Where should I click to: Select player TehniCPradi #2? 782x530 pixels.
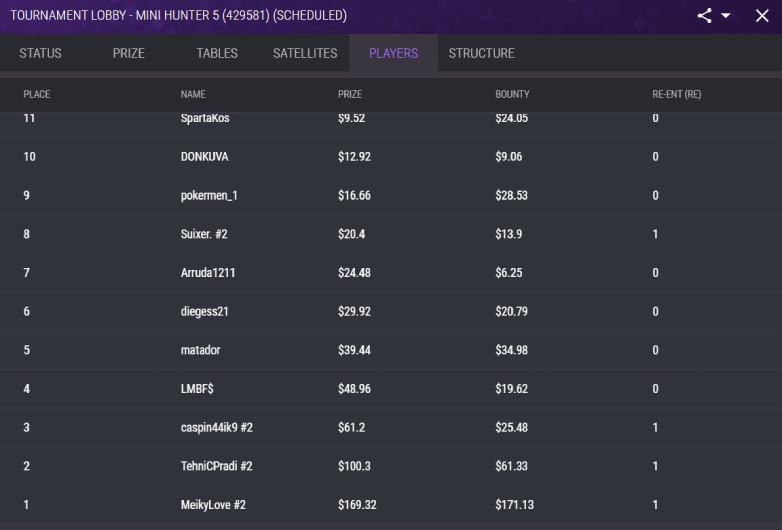click(216, 466)
